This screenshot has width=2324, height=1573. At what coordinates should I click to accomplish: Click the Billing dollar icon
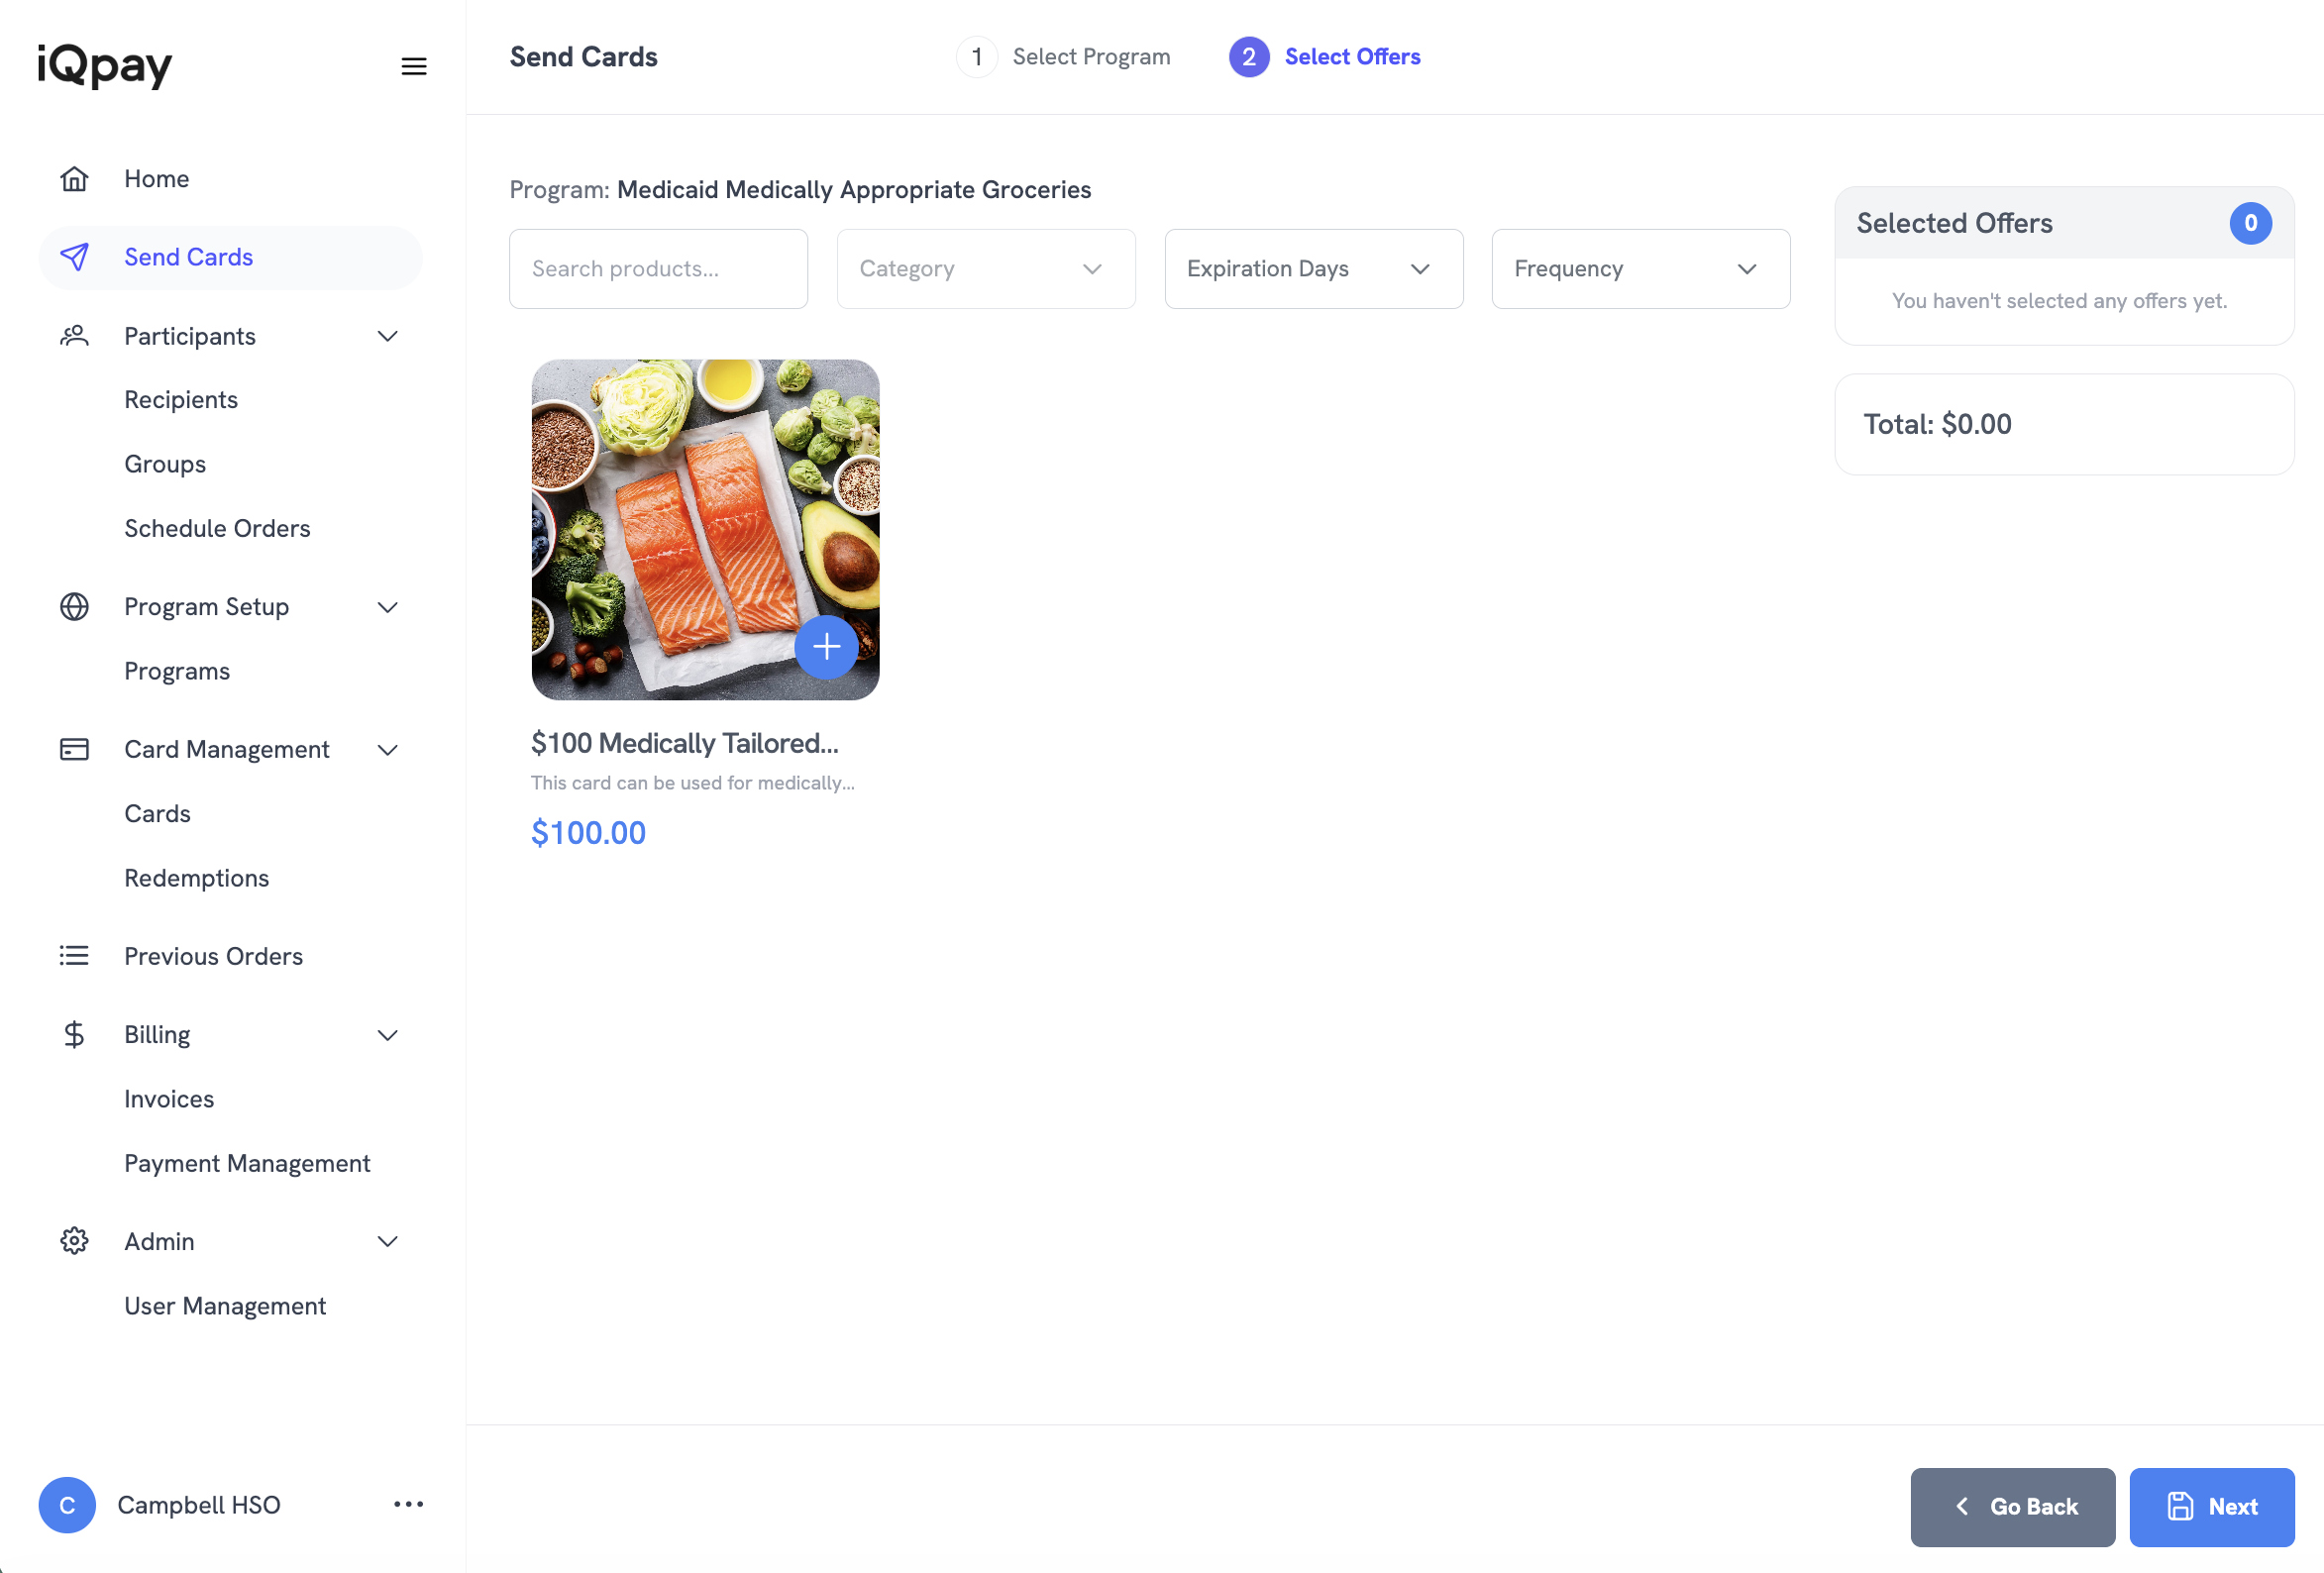point(74,1034)
